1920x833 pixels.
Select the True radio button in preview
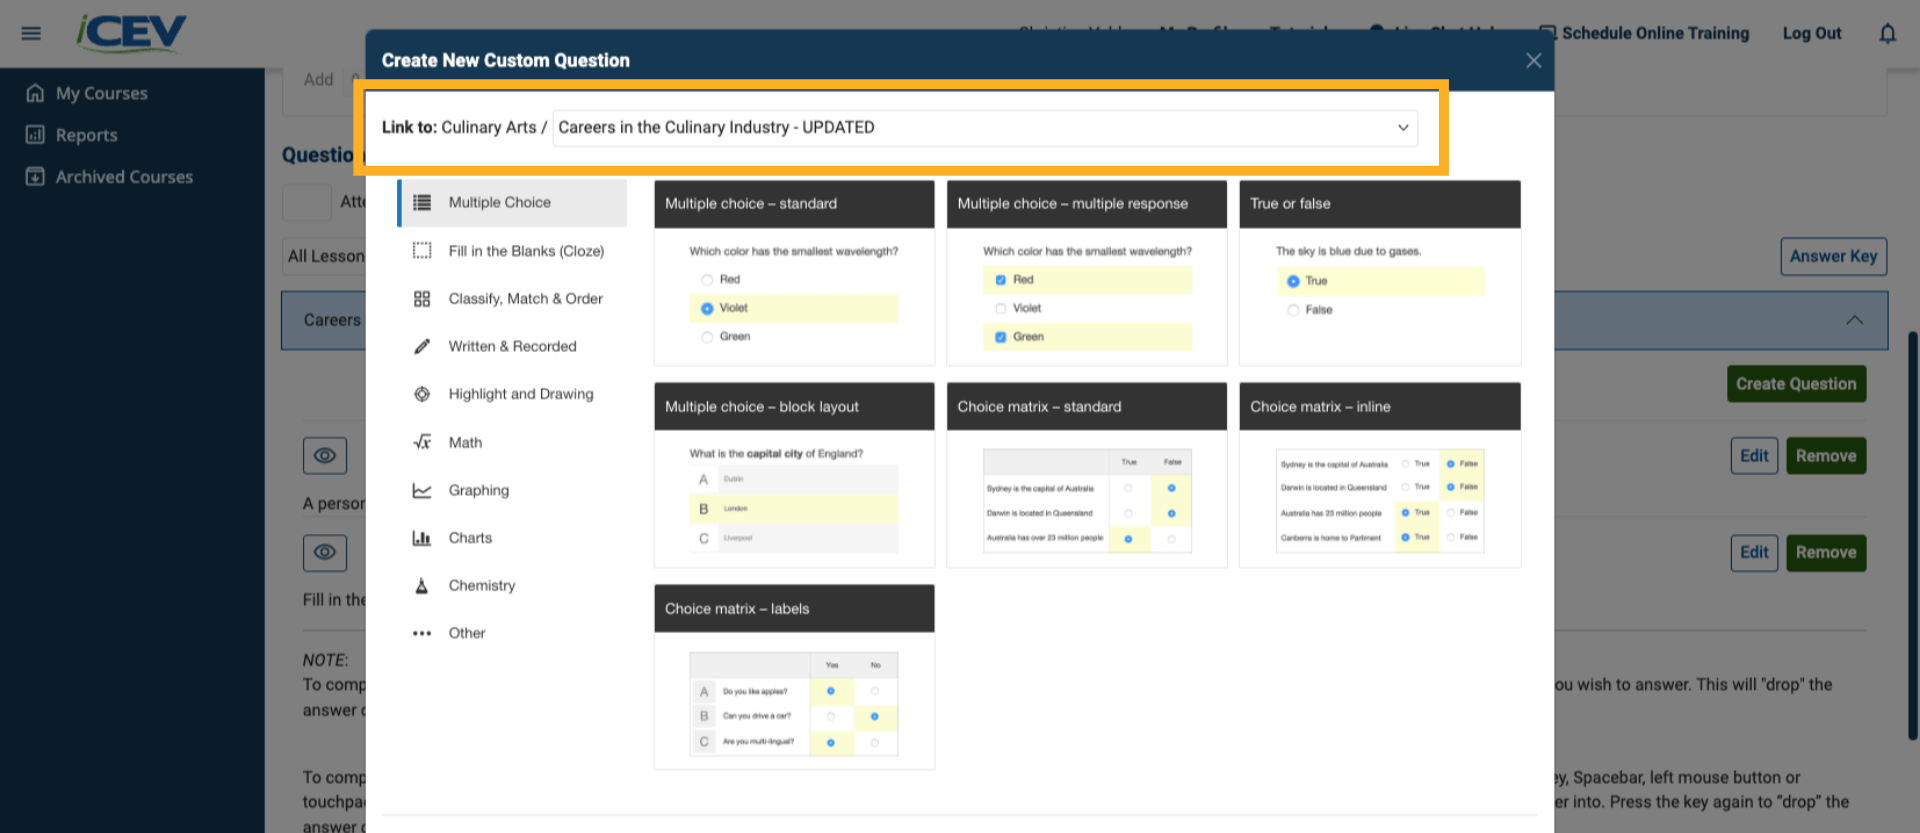(1293, 281)
